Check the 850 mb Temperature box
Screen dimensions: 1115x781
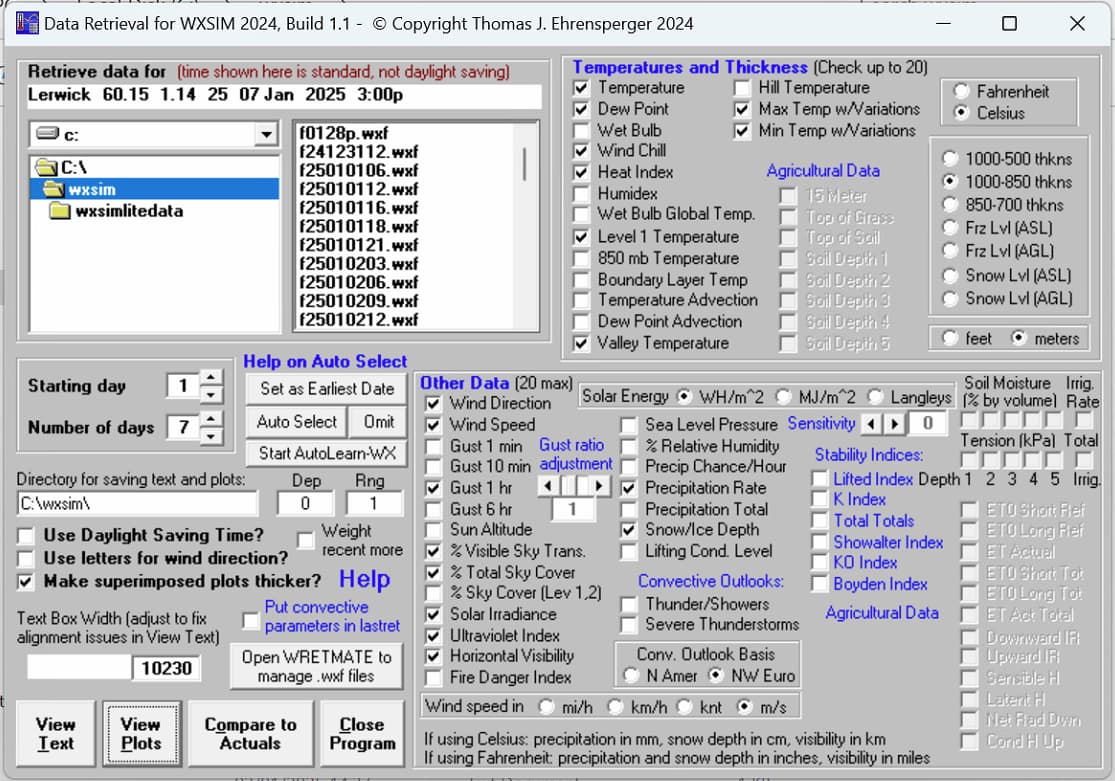(x=582, y=258)
